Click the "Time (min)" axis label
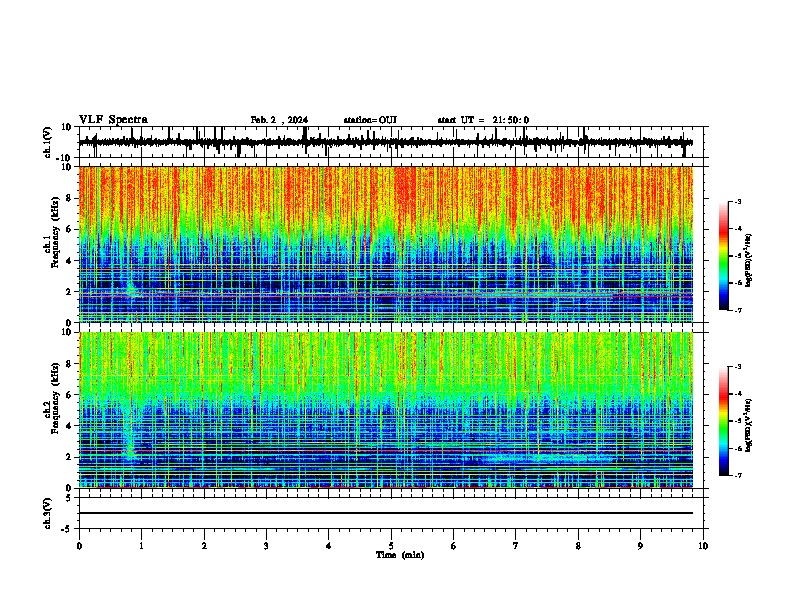 pos(400,555)
